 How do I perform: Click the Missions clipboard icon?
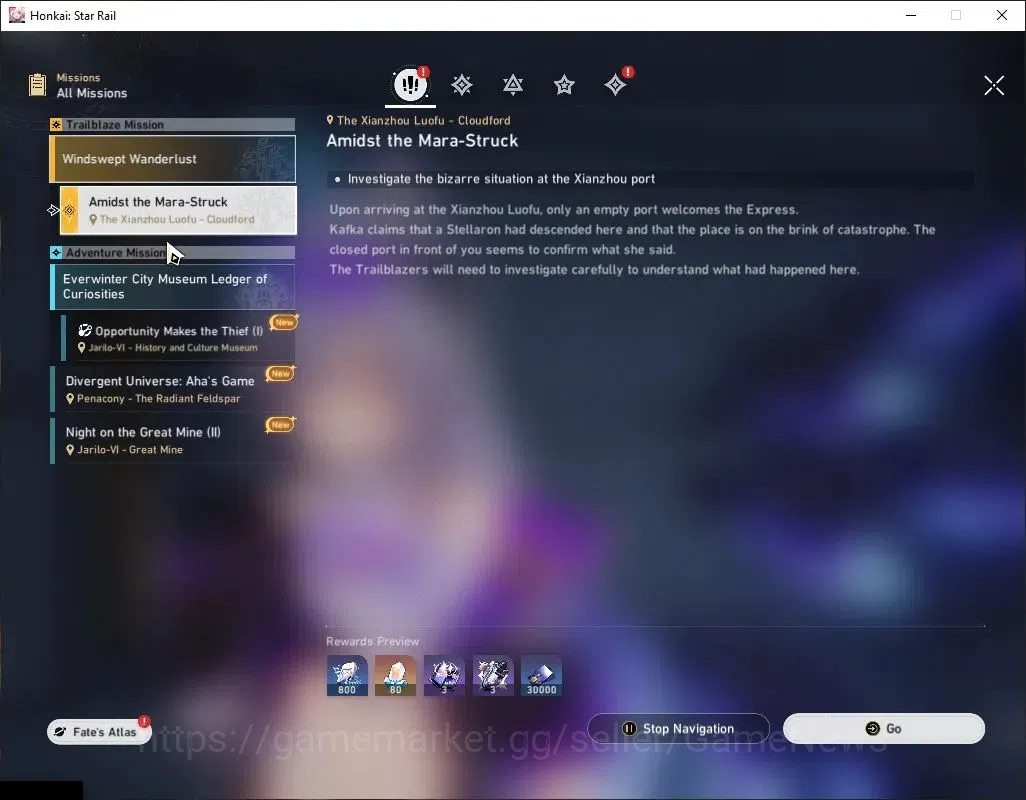pos(37,85)
